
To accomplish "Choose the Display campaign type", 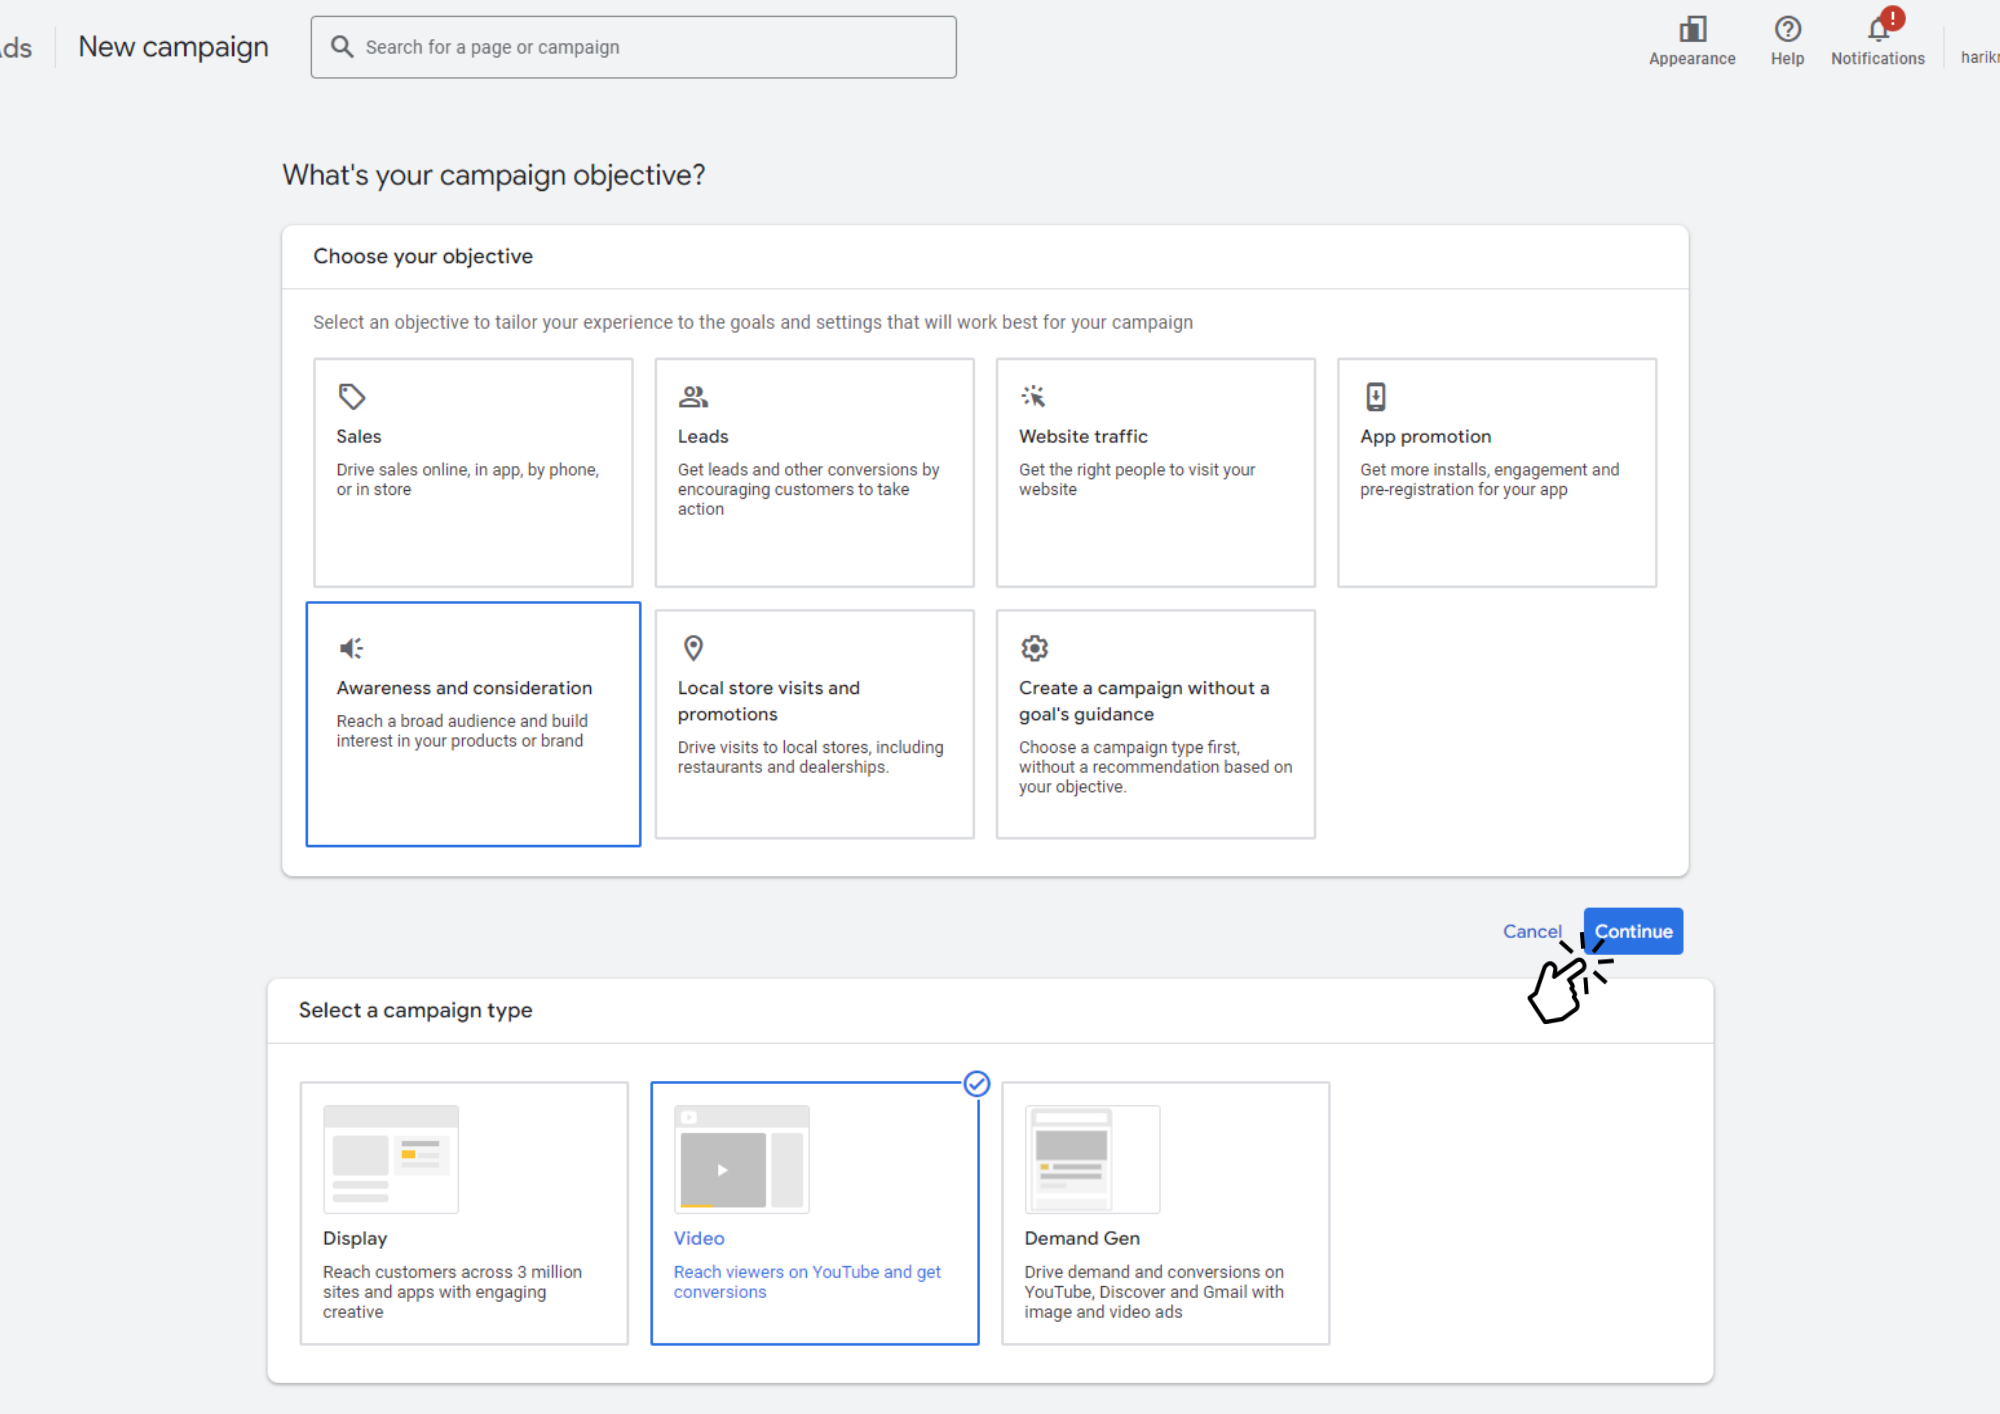I will (464, 1213).
